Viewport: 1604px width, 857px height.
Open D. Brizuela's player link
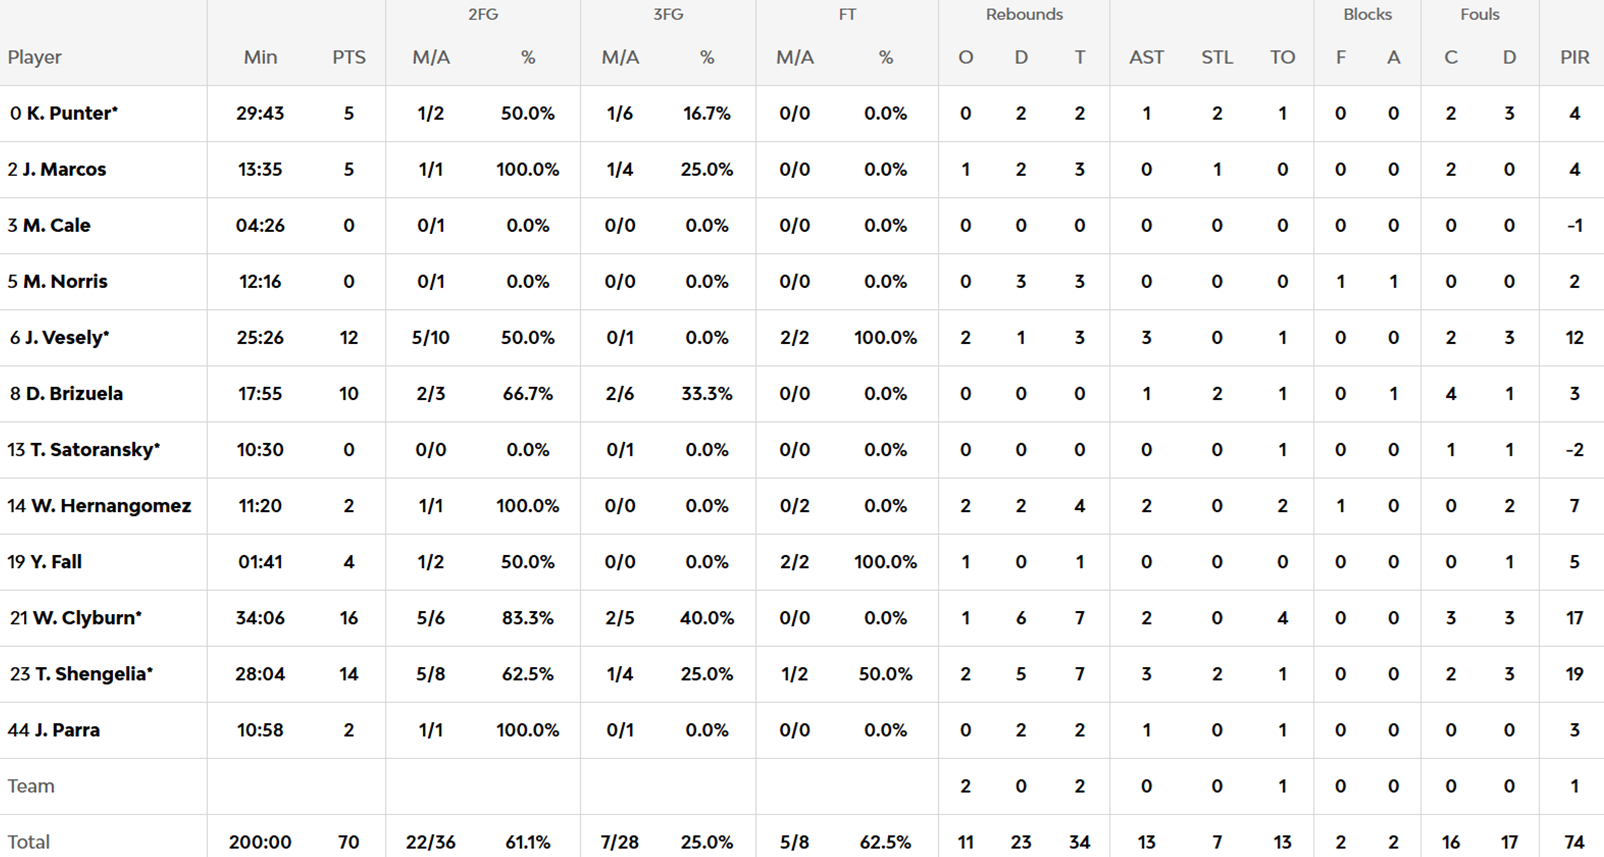pos(74,393)
